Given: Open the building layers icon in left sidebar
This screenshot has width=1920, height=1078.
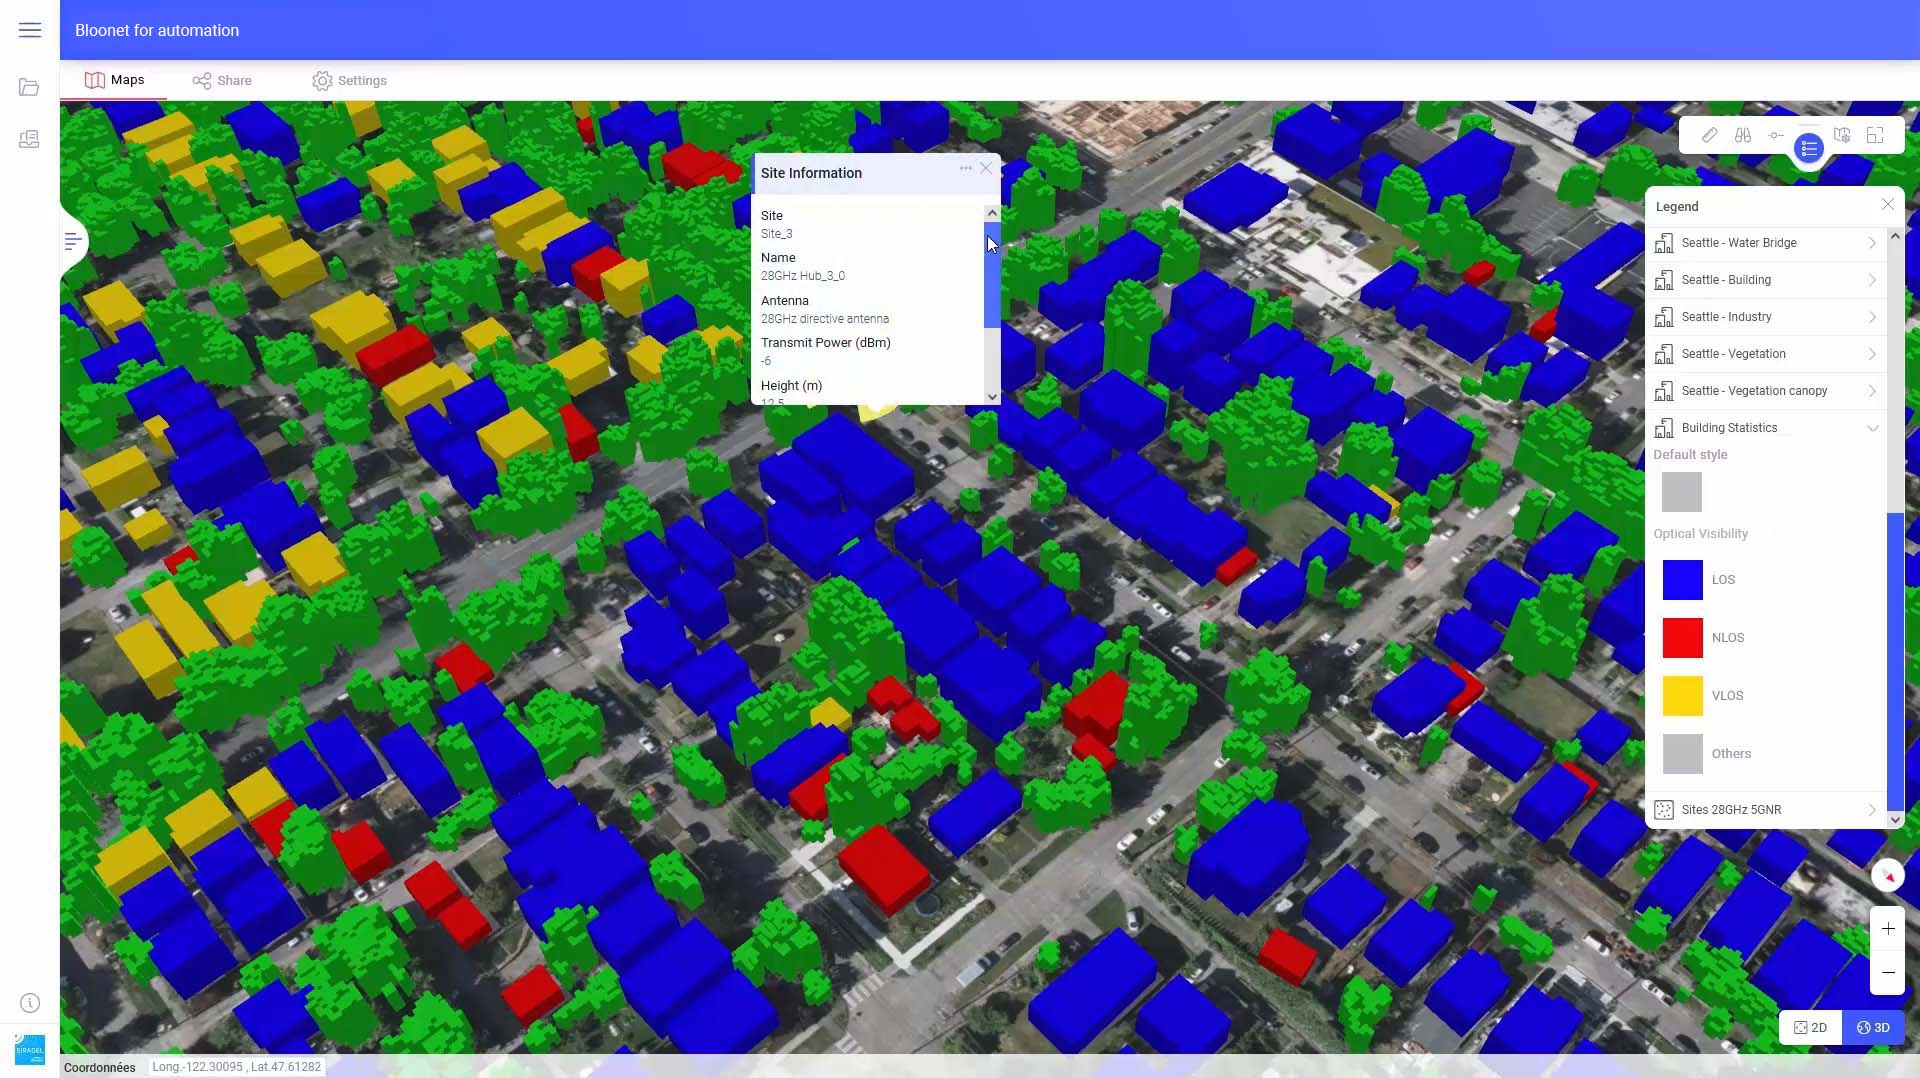Looking at the screenshot, I should (x=29, y=139).
